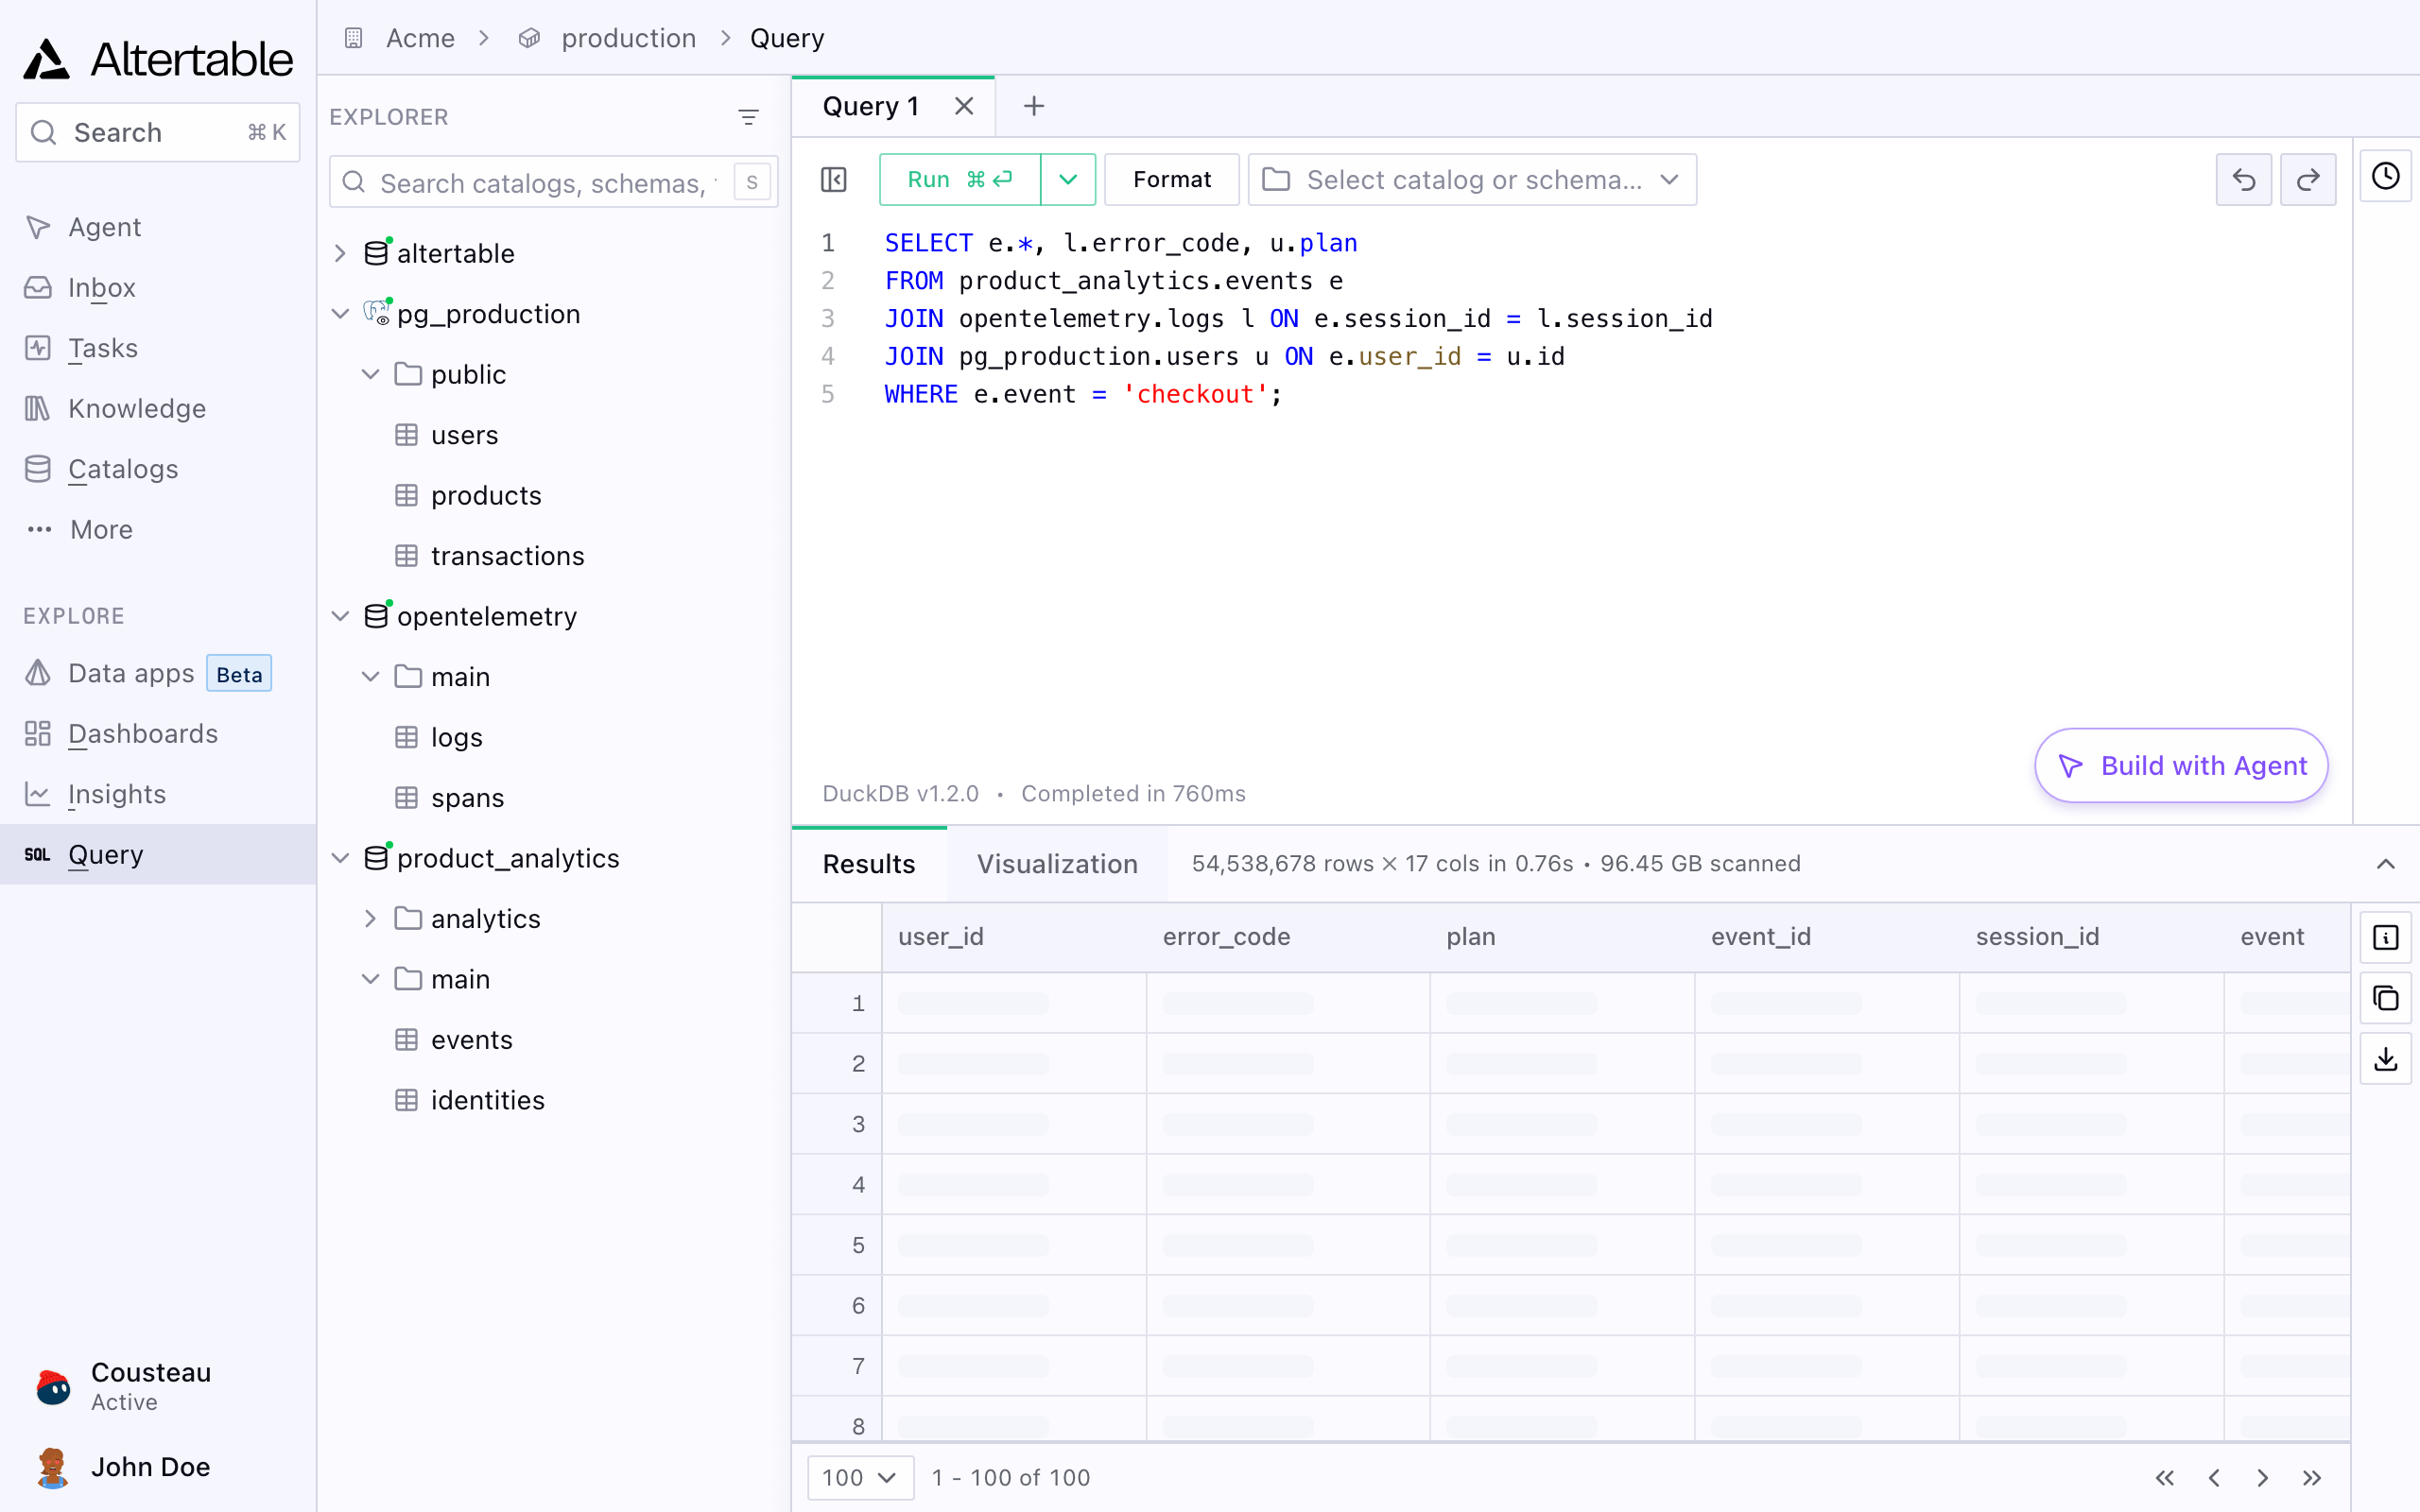This screenshot has width=2420, height=1512.
Task: Go to last results page
Action: click(2312, 1478)
